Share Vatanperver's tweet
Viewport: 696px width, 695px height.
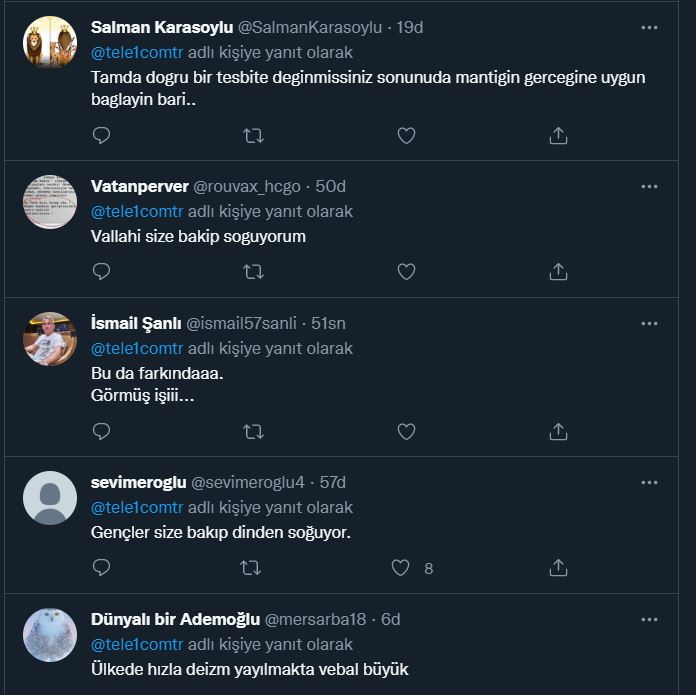559,271
